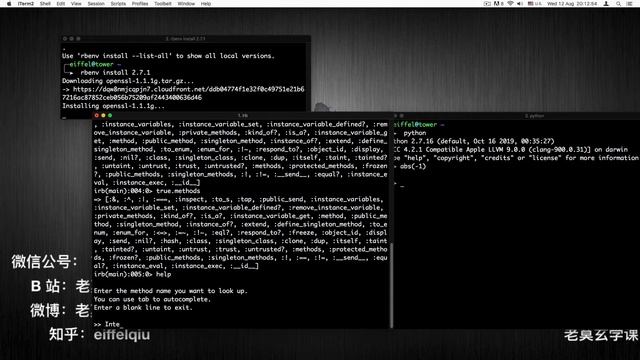Screen dimensions: 640x360
Task: Open Notification Center icon
Action: click(x=629, y=4)
